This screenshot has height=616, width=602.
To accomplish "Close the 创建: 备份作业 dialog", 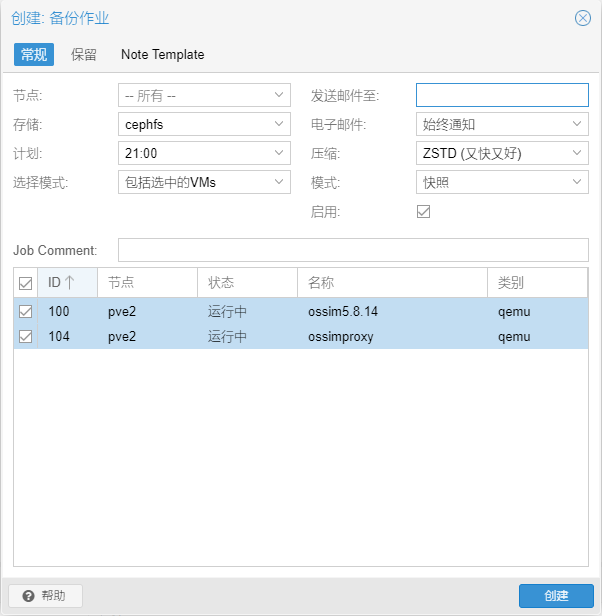I will (x=583, y=18).
